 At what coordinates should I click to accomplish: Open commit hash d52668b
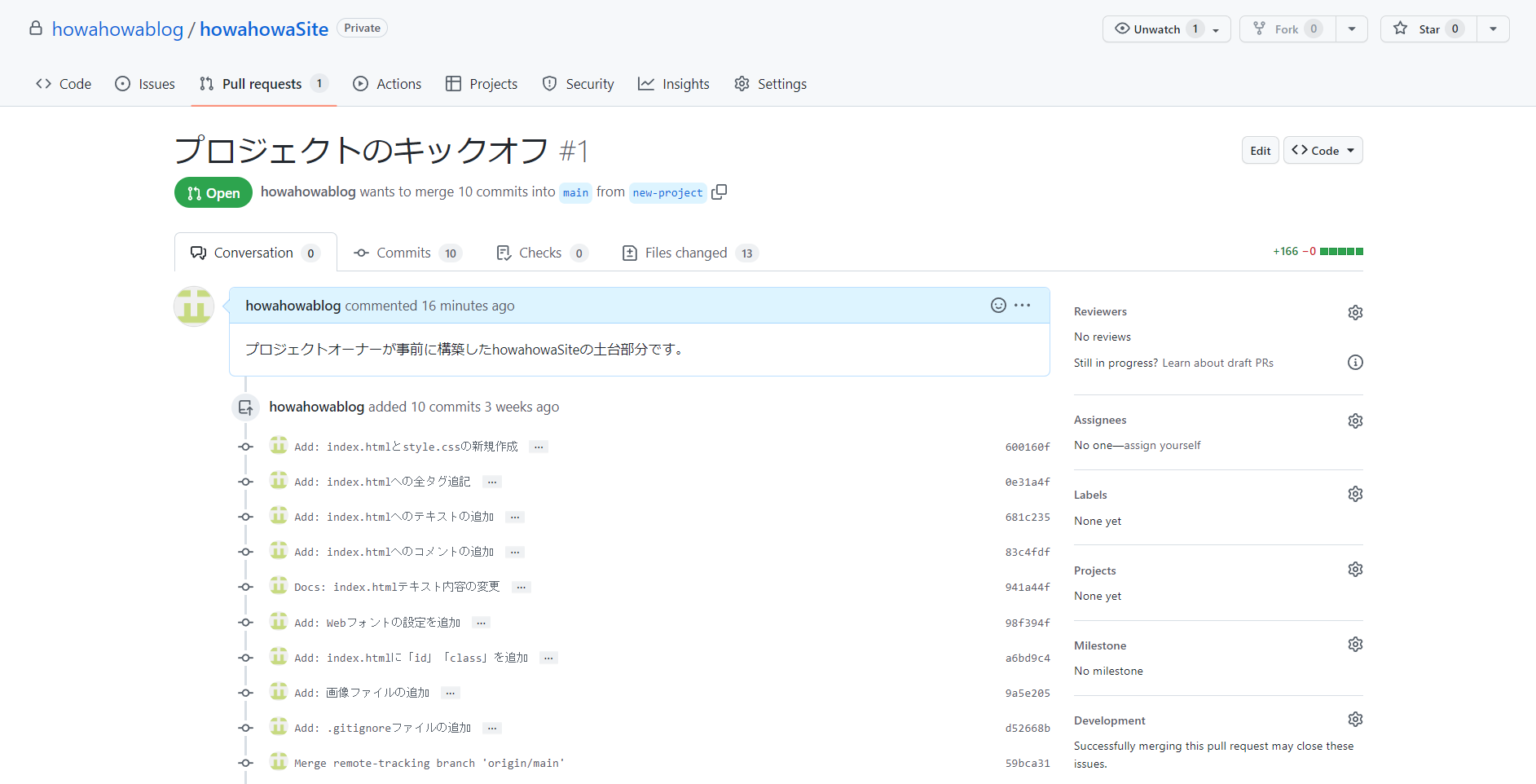1028,728
